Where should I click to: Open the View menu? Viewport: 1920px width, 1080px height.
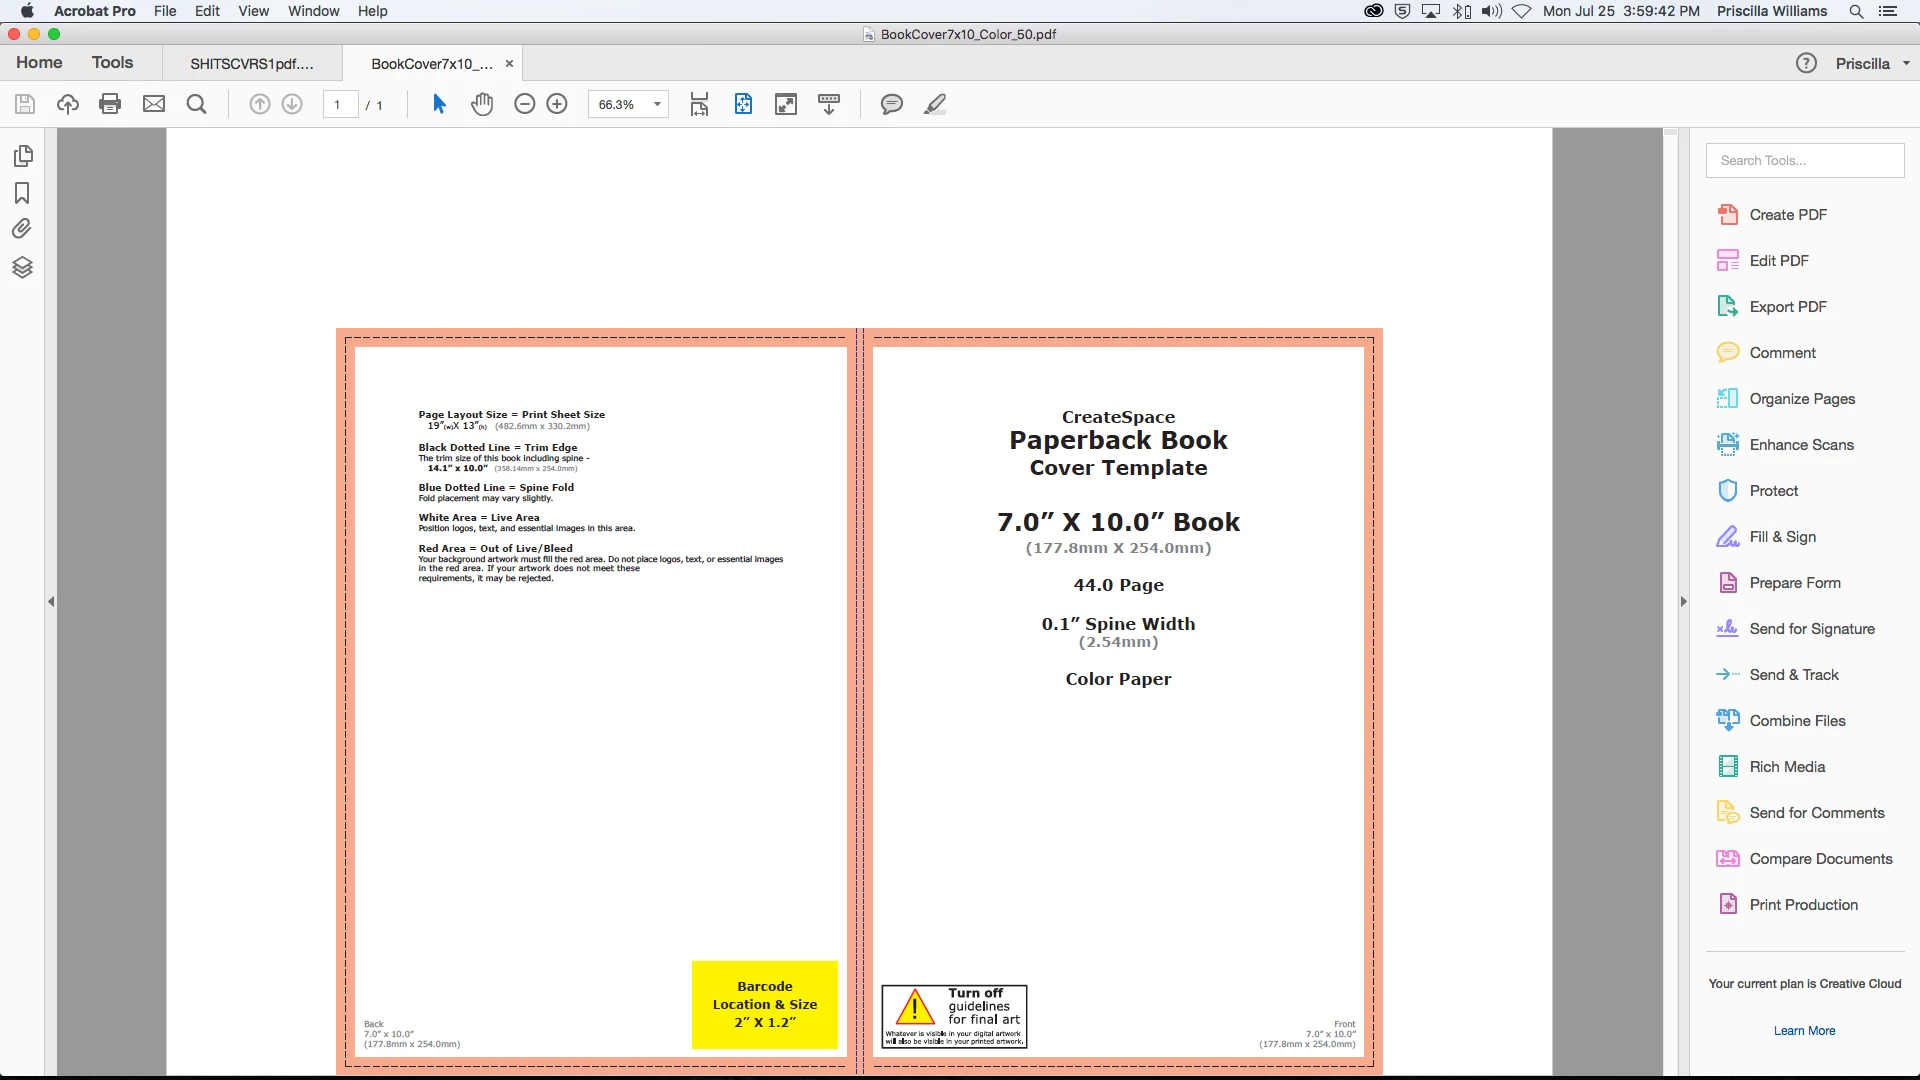click(253, 11)
